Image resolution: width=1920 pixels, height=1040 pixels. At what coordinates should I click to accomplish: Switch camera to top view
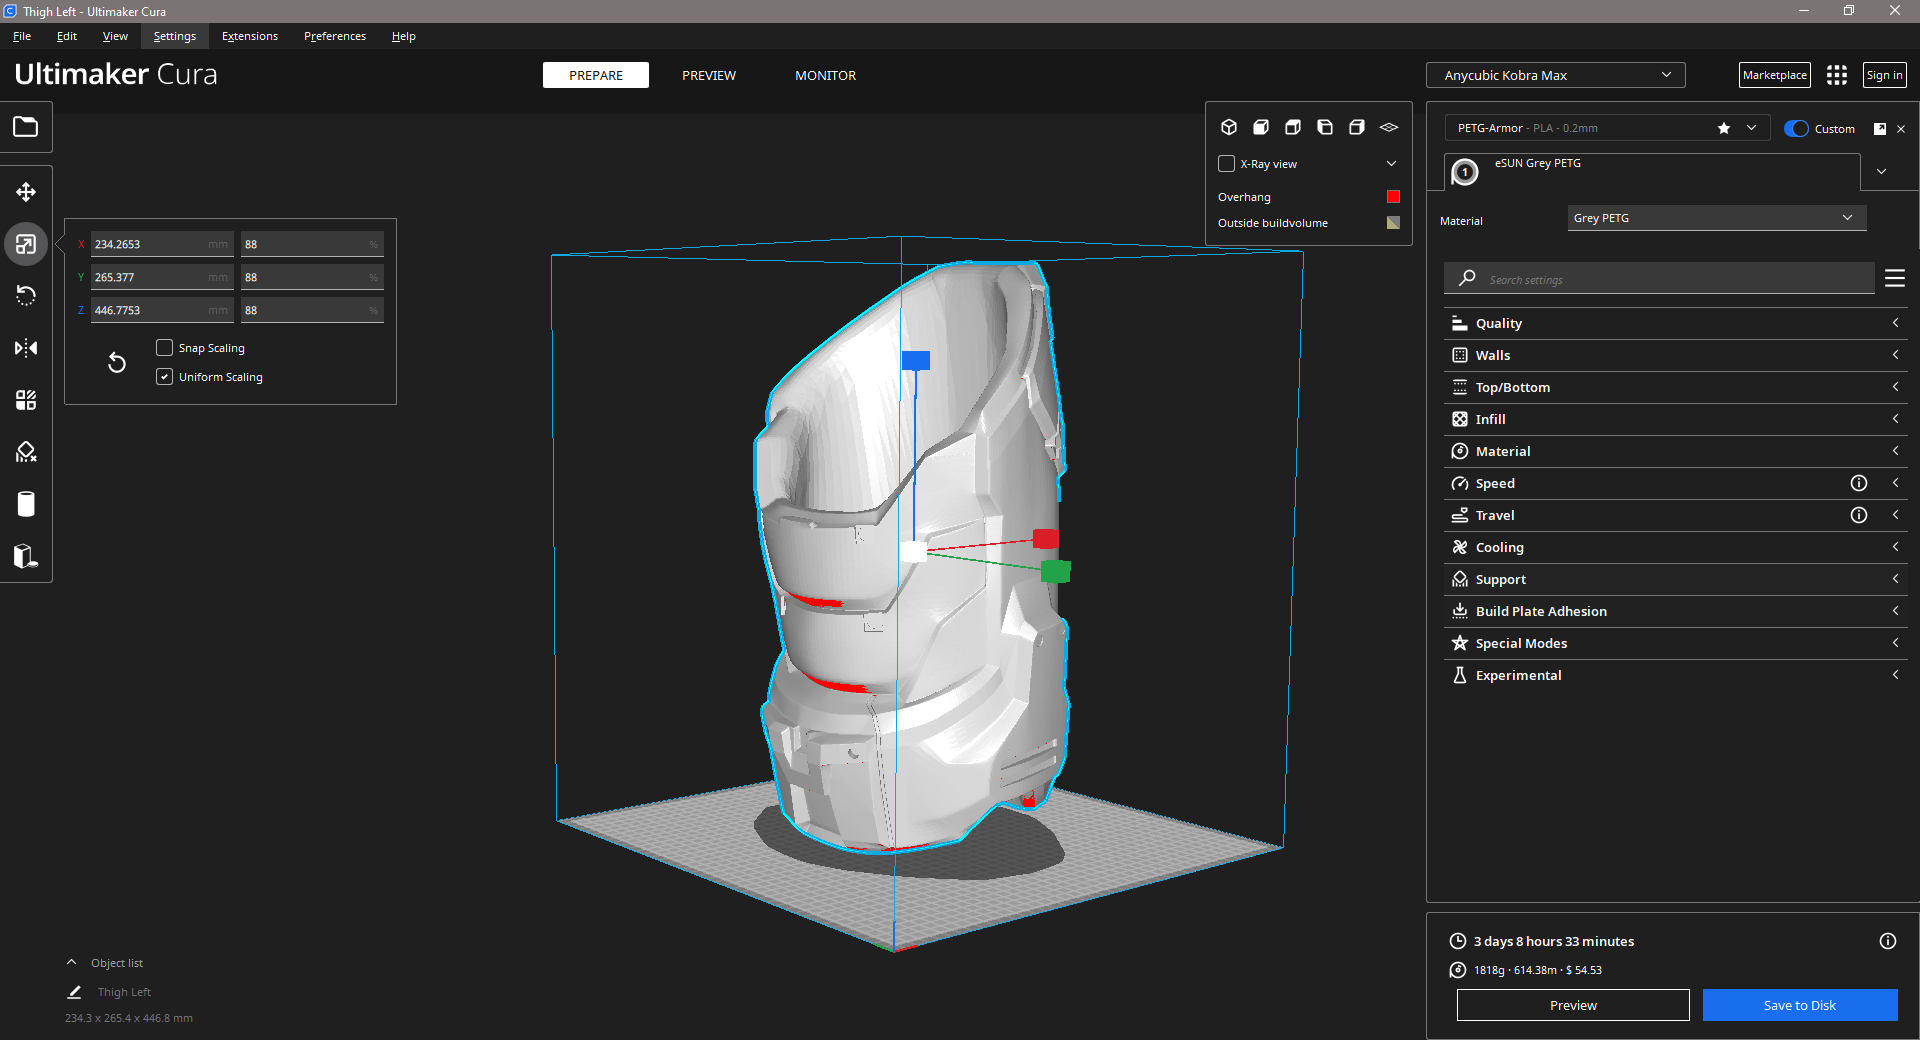[x=1293, y=127]
